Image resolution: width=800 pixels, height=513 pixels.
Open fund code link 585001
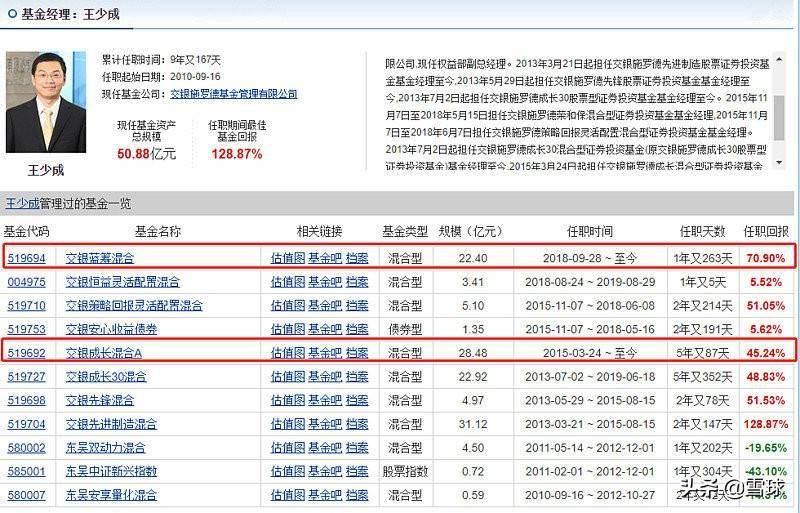pos(27,472)
